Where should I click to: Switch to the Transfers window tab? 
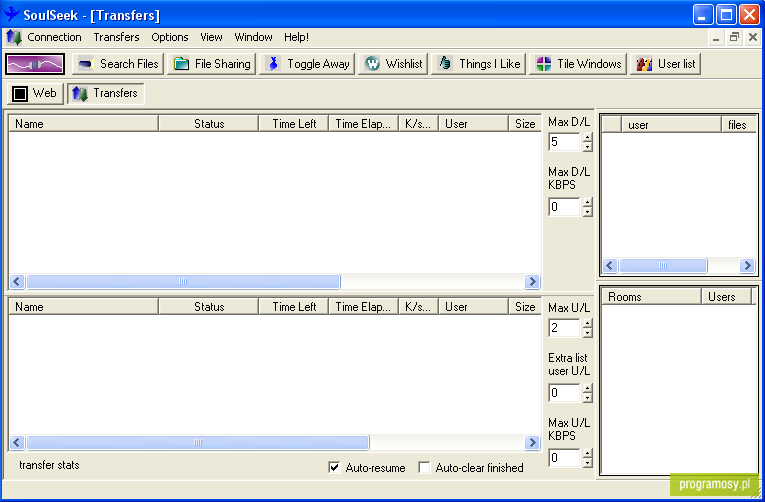click(x=105, y=93)
